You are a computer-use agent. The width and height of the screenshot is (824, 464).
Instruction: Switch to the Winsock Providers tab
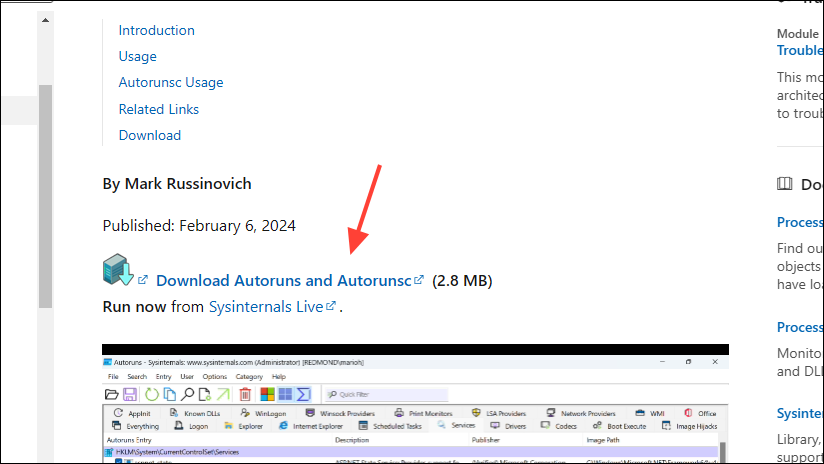340,414
